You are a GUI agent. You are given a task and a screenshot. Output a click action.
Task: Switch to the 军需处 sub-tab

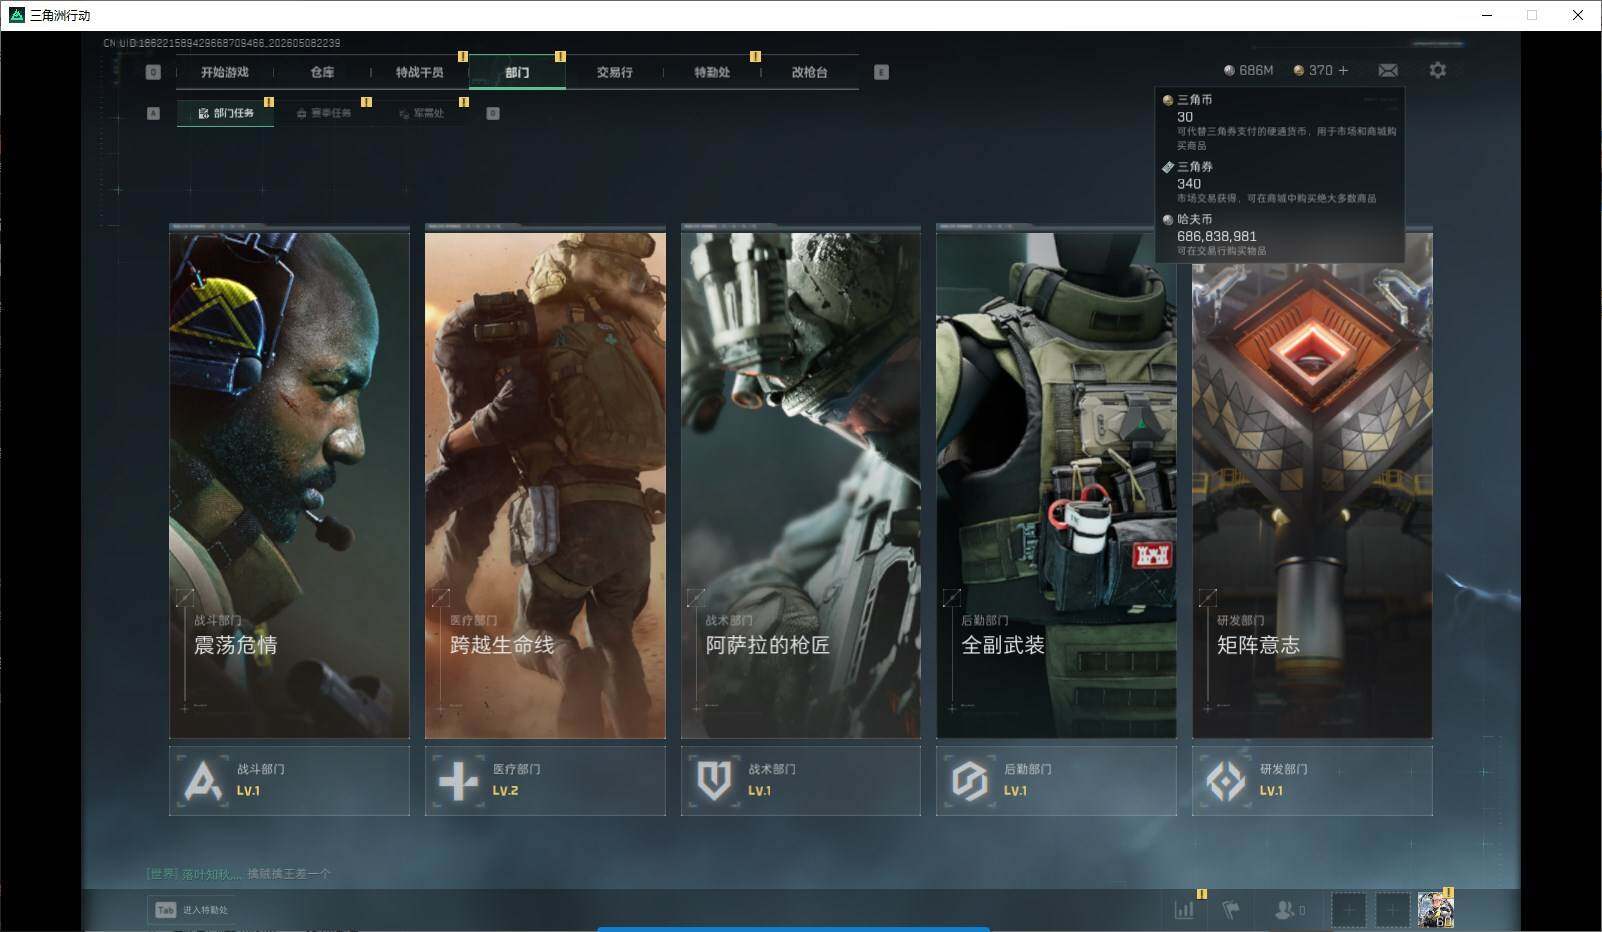pyautogui.click(x=421, y=113)
